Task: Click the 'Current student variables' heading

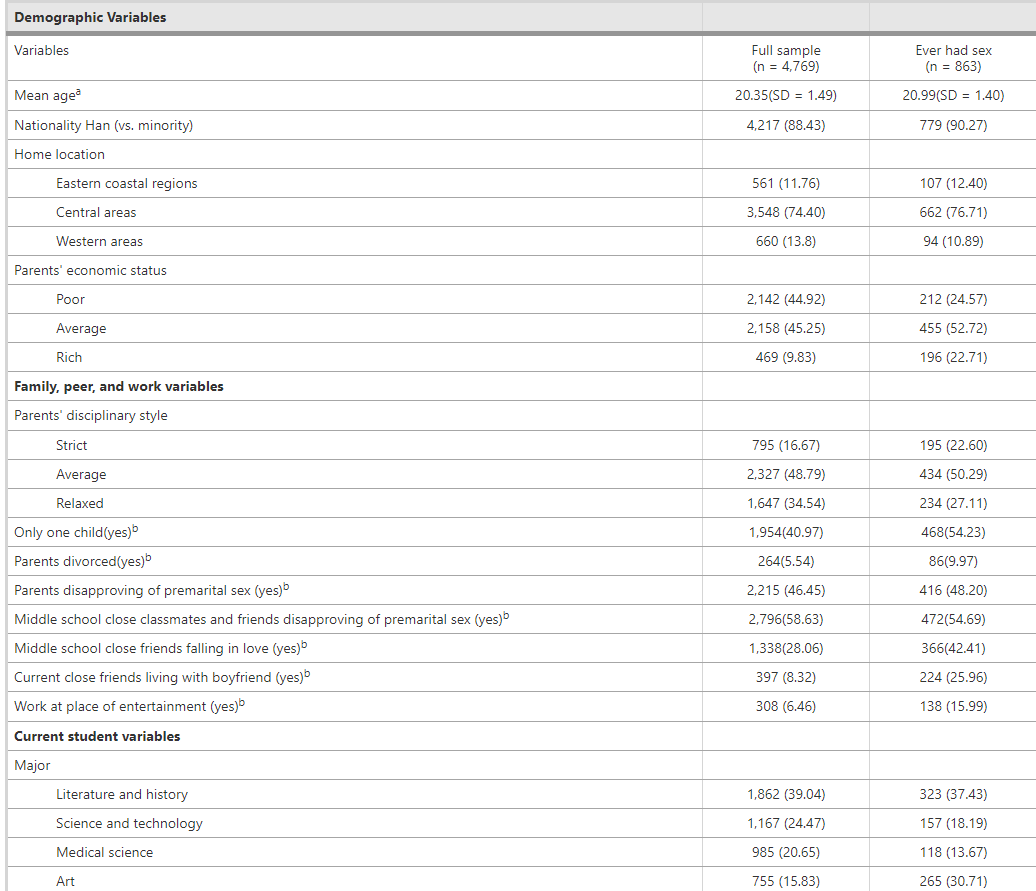Action: 97,736
